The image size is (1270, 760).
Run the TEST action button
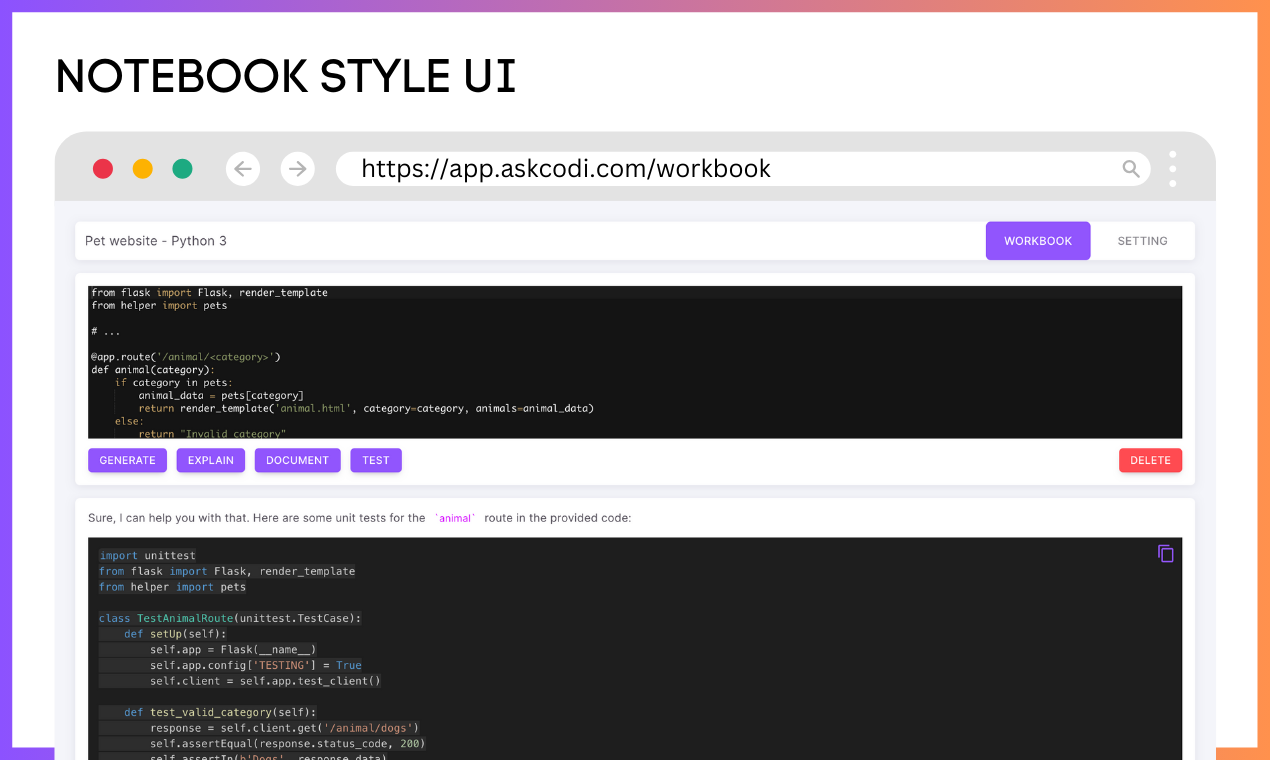coord(376,460)
